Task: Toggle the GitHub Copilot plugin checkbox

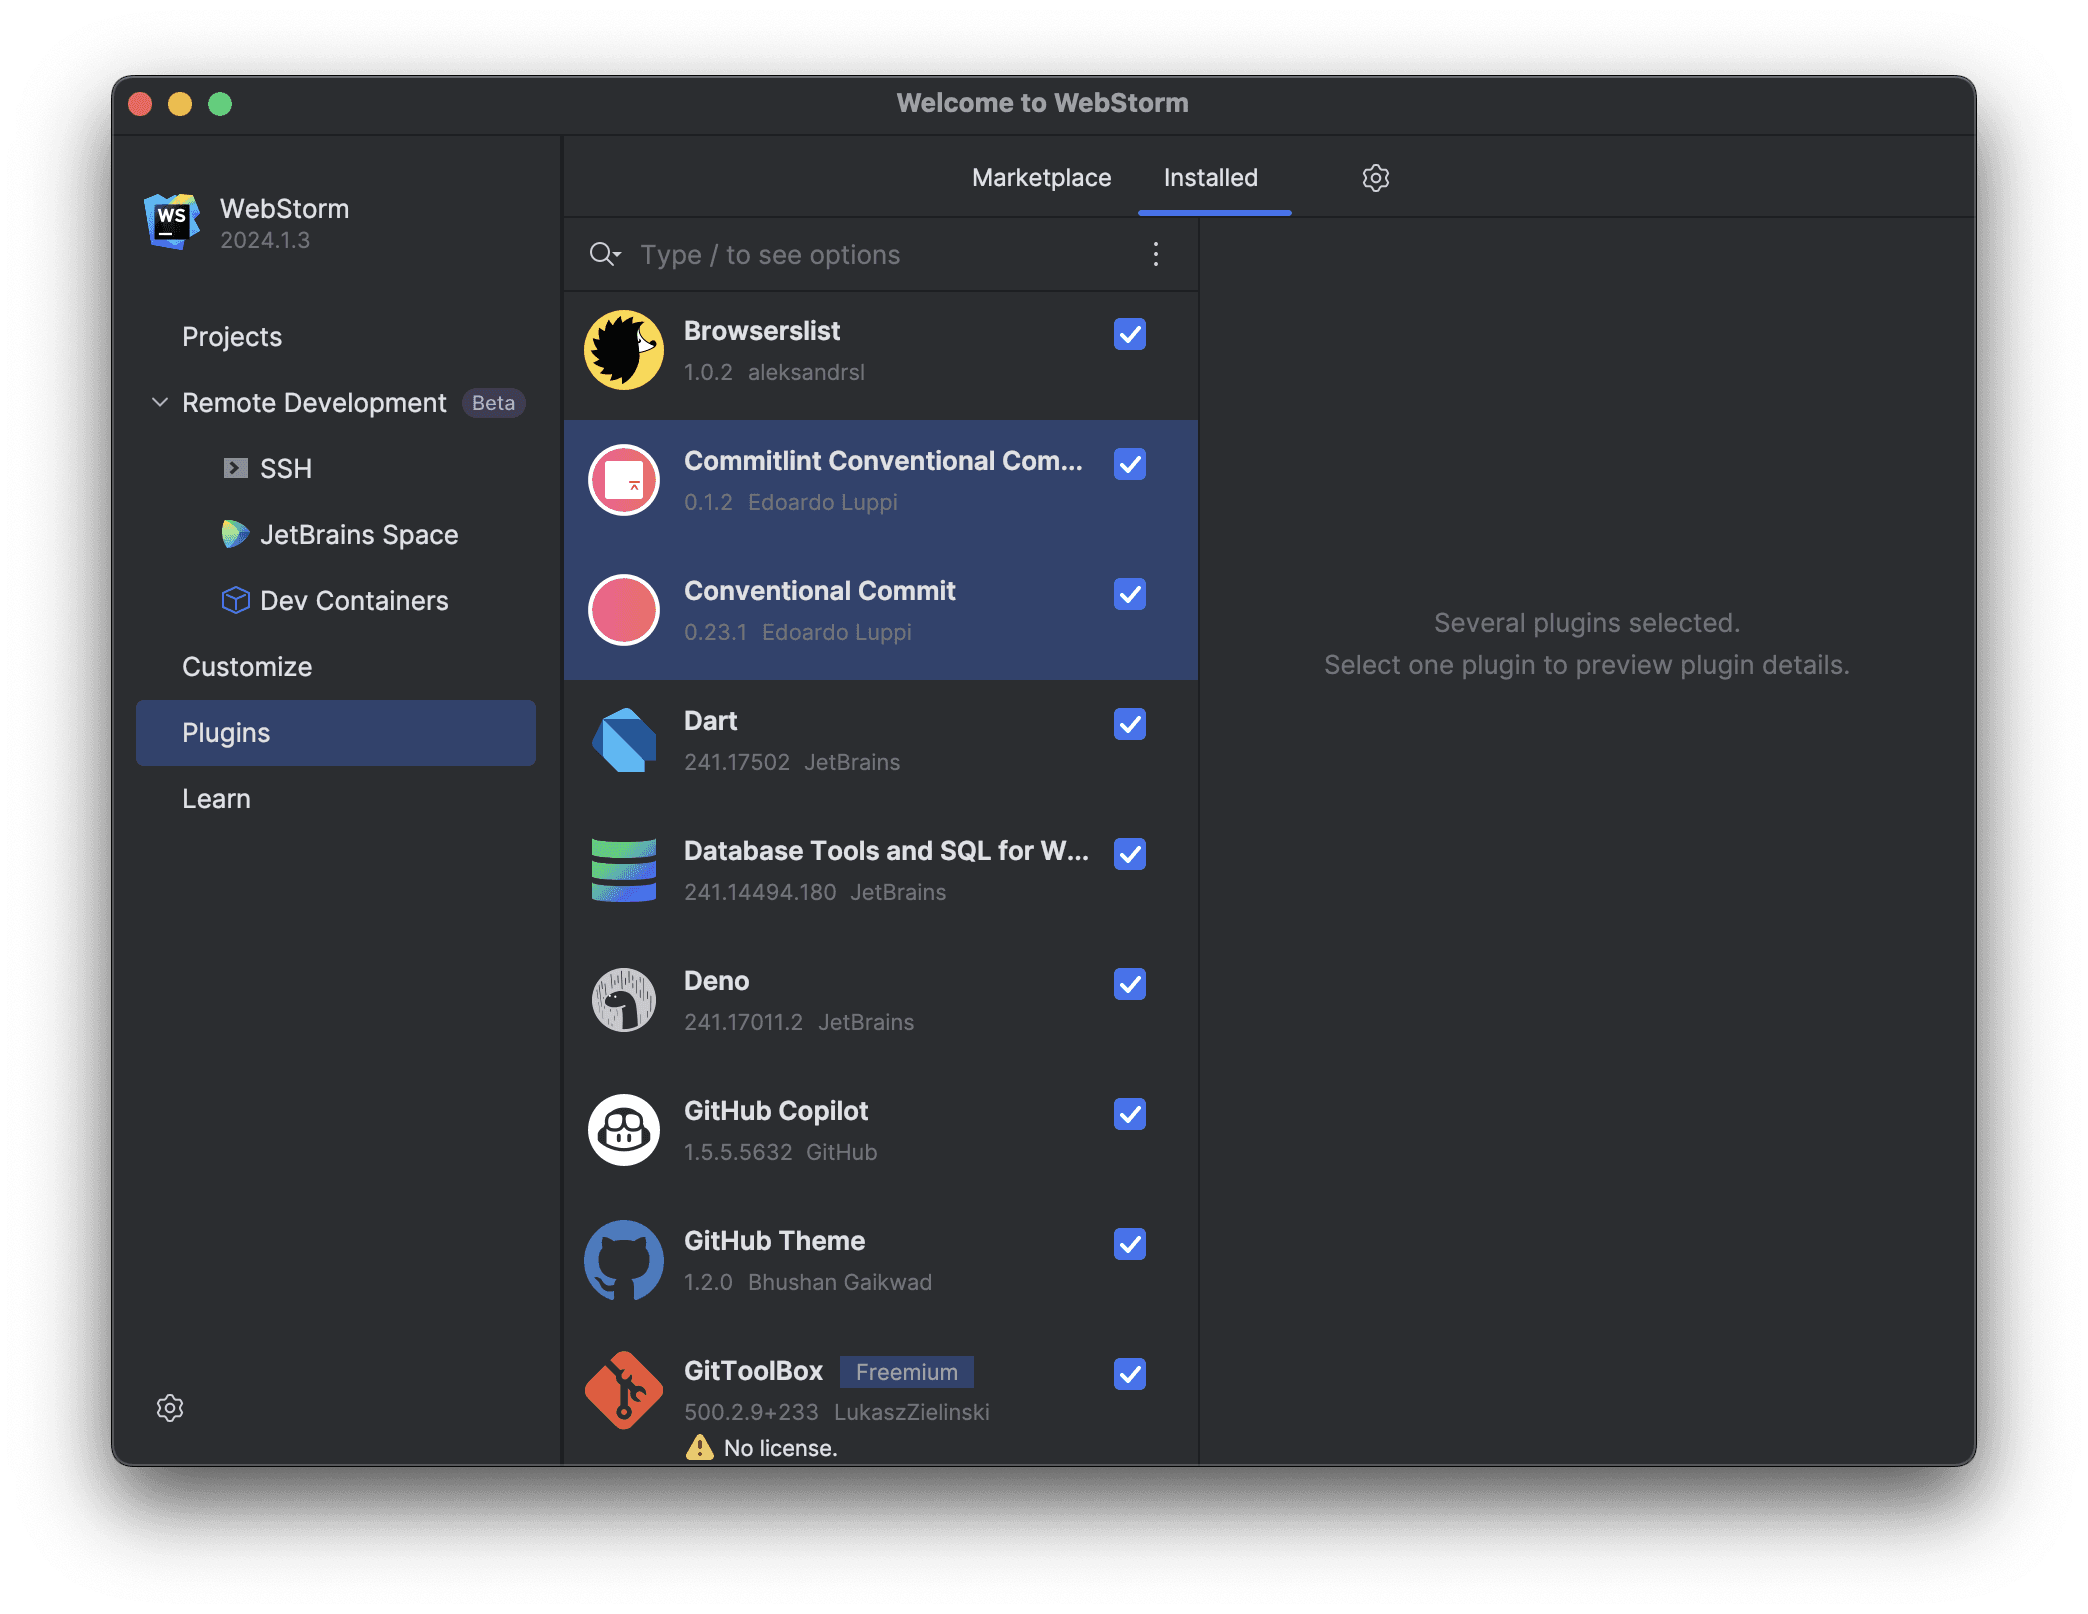Action: (1129, 1114)
